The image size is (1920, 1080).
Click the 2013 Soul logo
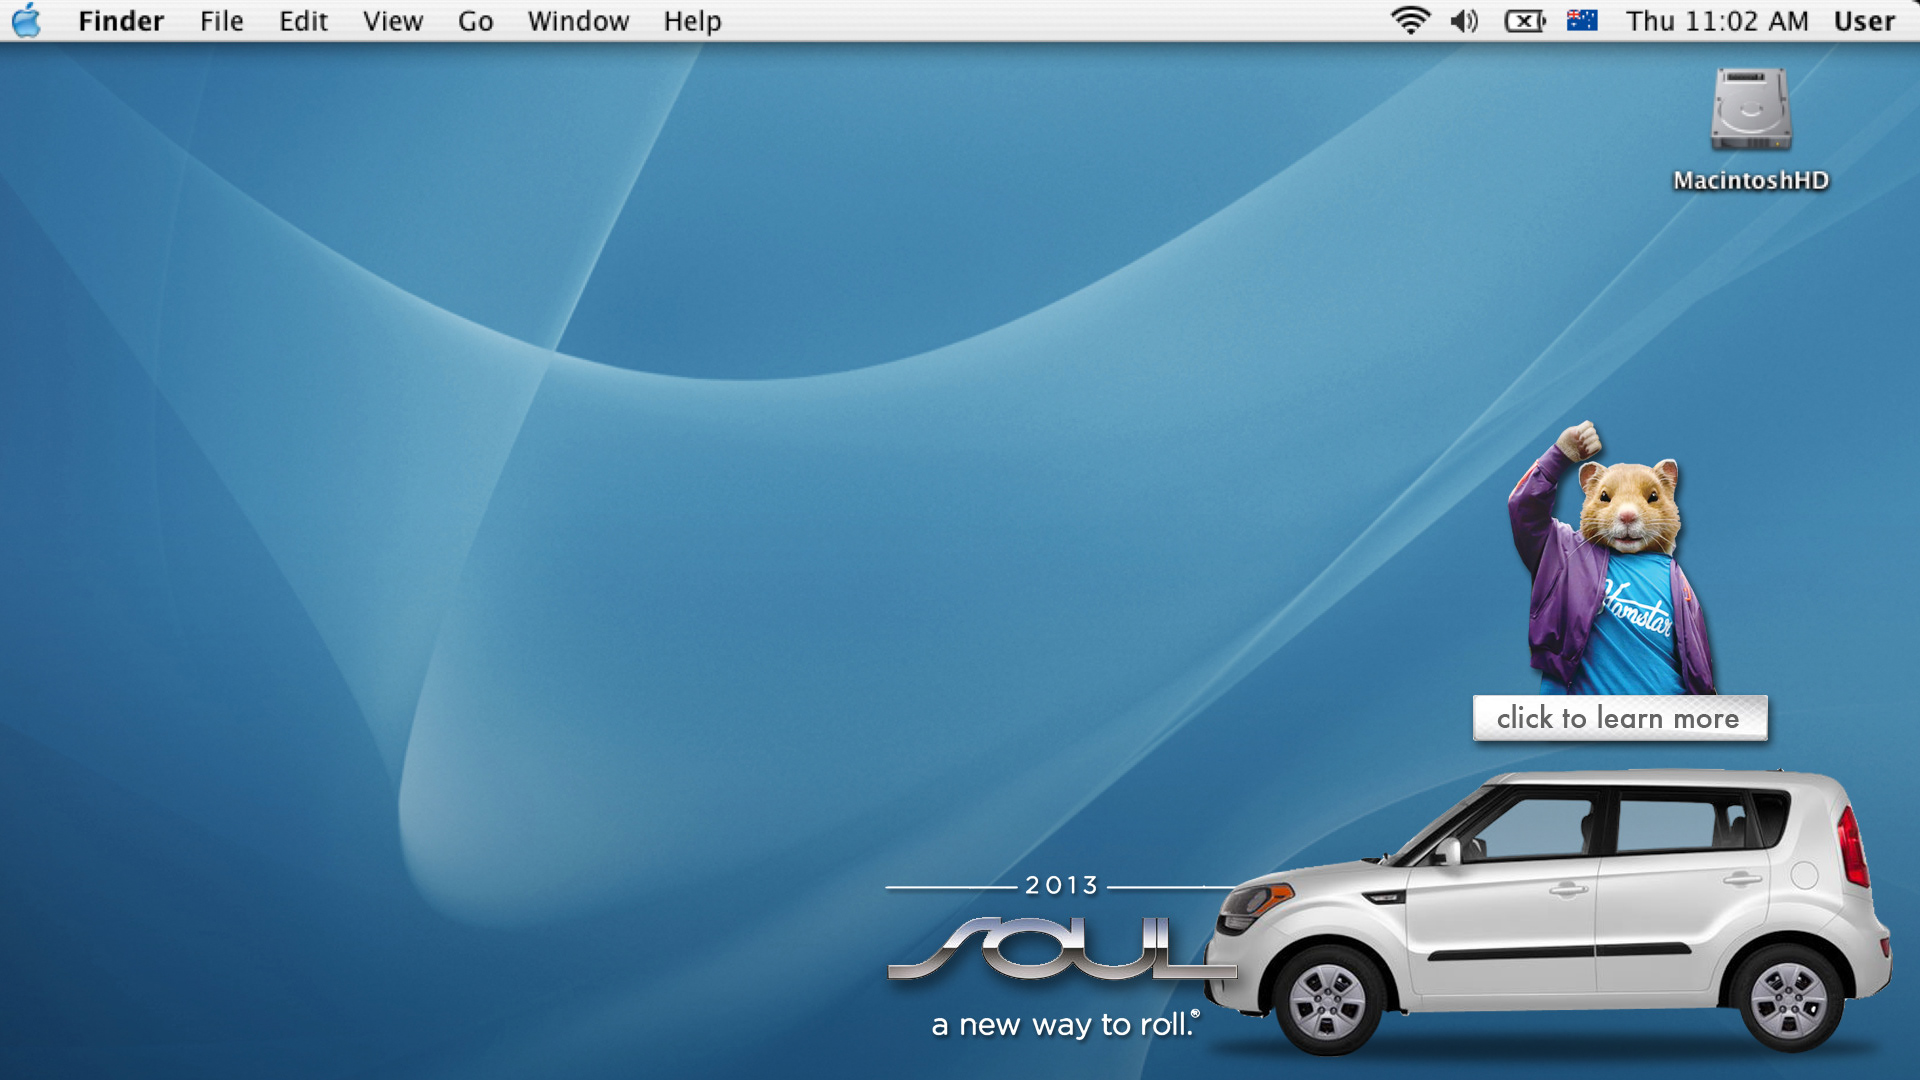[x=1062, y=928]
